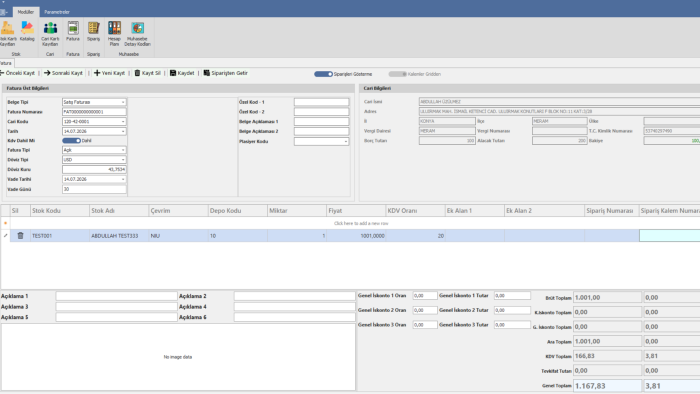Click Genel İskonto 1 Tutar field
Screen dimensions: 700x394
click(x=512, y=295)
